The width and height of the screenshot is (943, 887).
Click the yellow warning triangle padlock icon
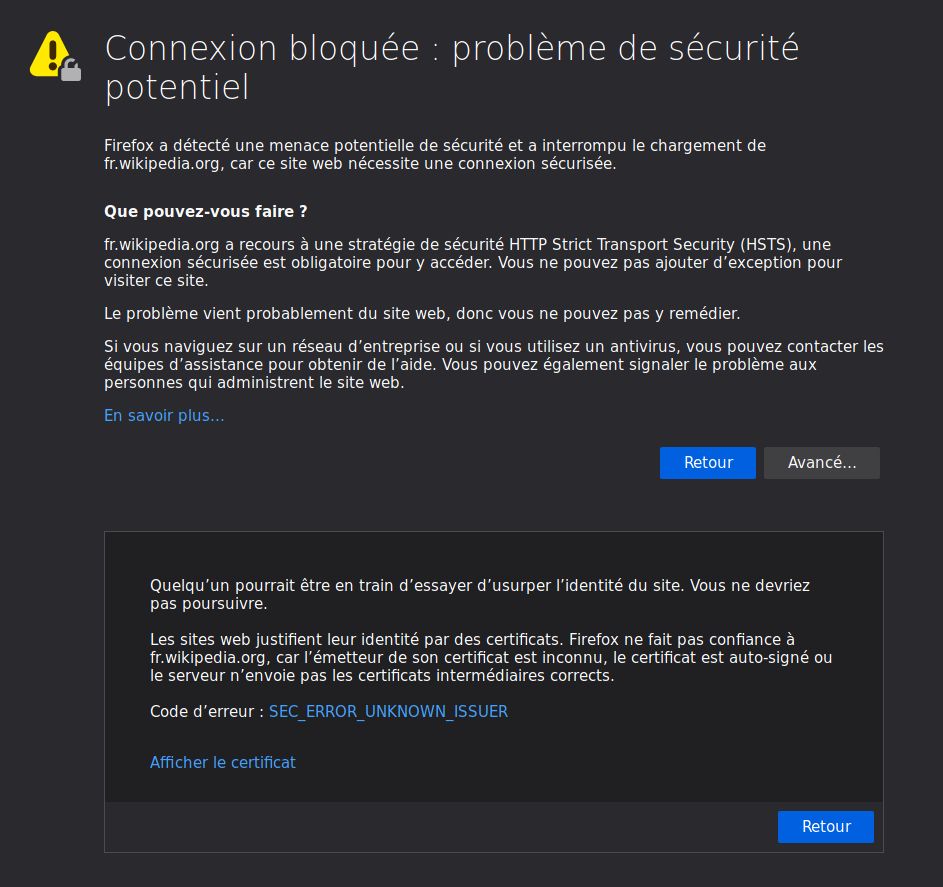click(55, 56)
